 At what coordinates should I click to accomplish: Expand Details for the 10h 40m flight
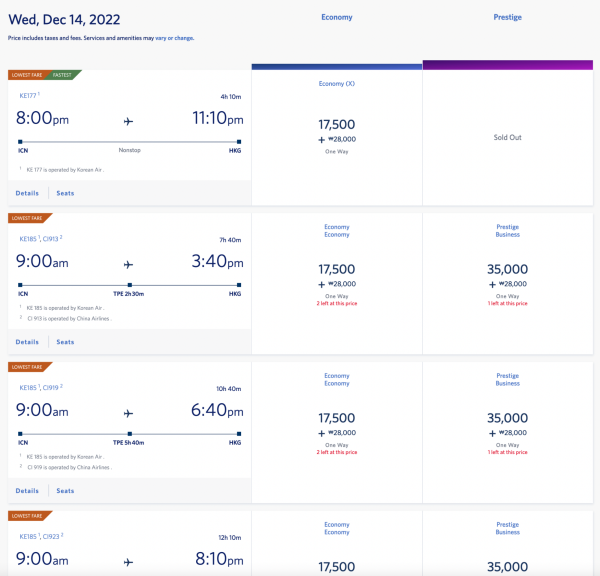pyautogui.click(x=27, y=491)
